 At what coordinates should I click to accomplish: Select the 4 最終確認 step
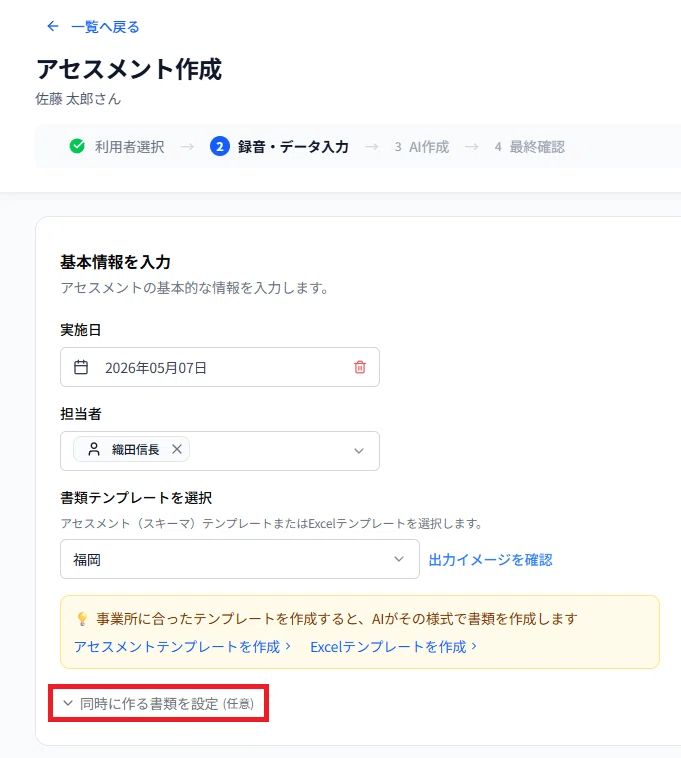pyautogui.click(x=530, y=146)
